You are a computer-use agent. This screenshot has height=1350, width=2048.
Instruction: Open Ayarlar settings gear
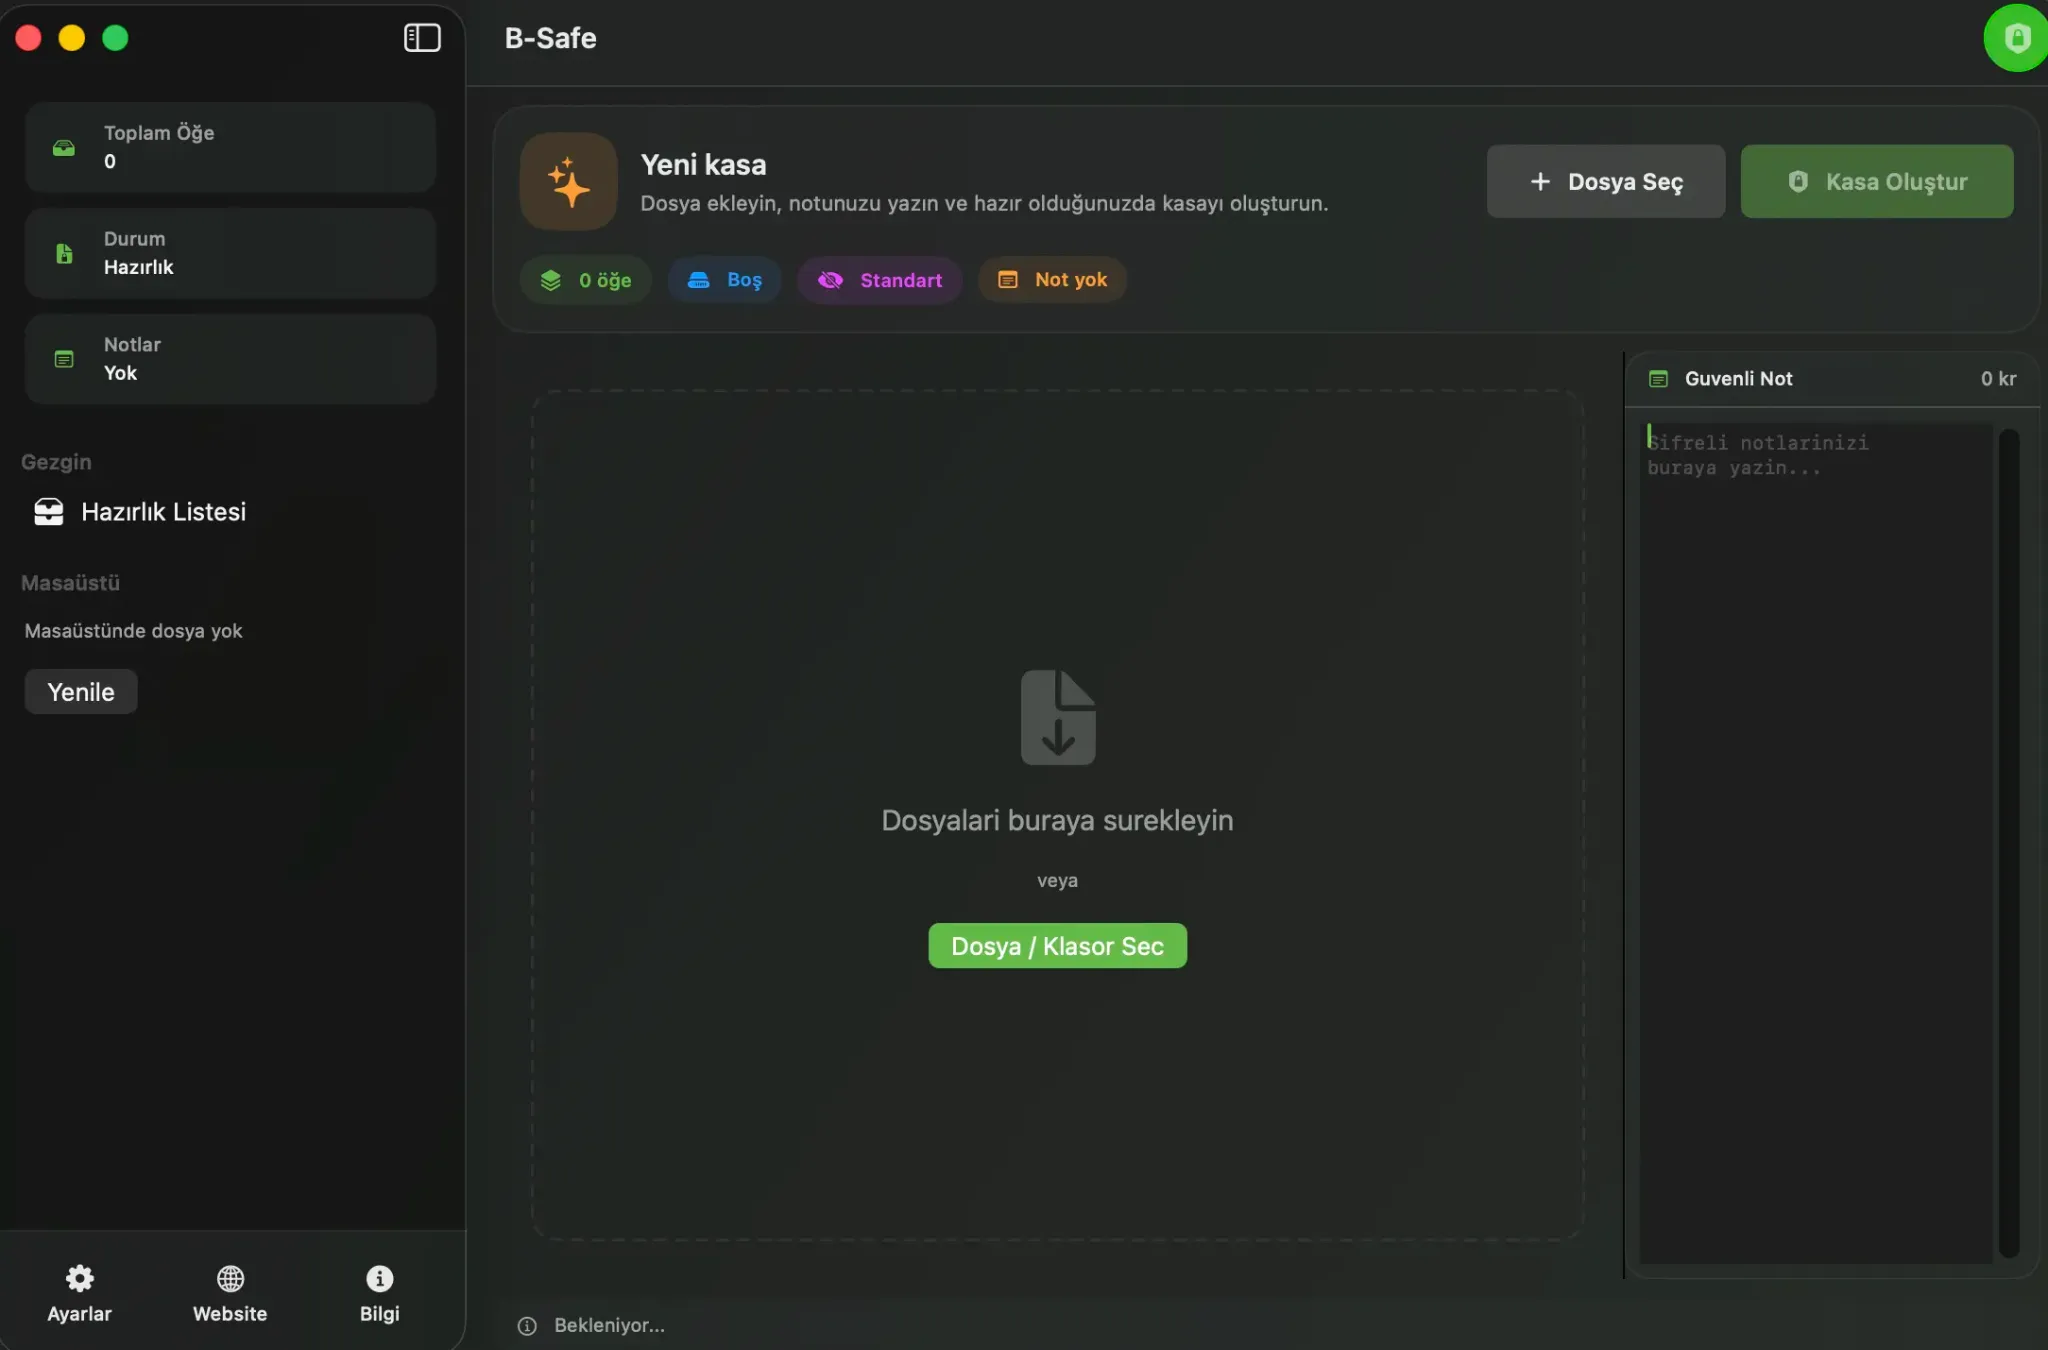click(79, 1279)
